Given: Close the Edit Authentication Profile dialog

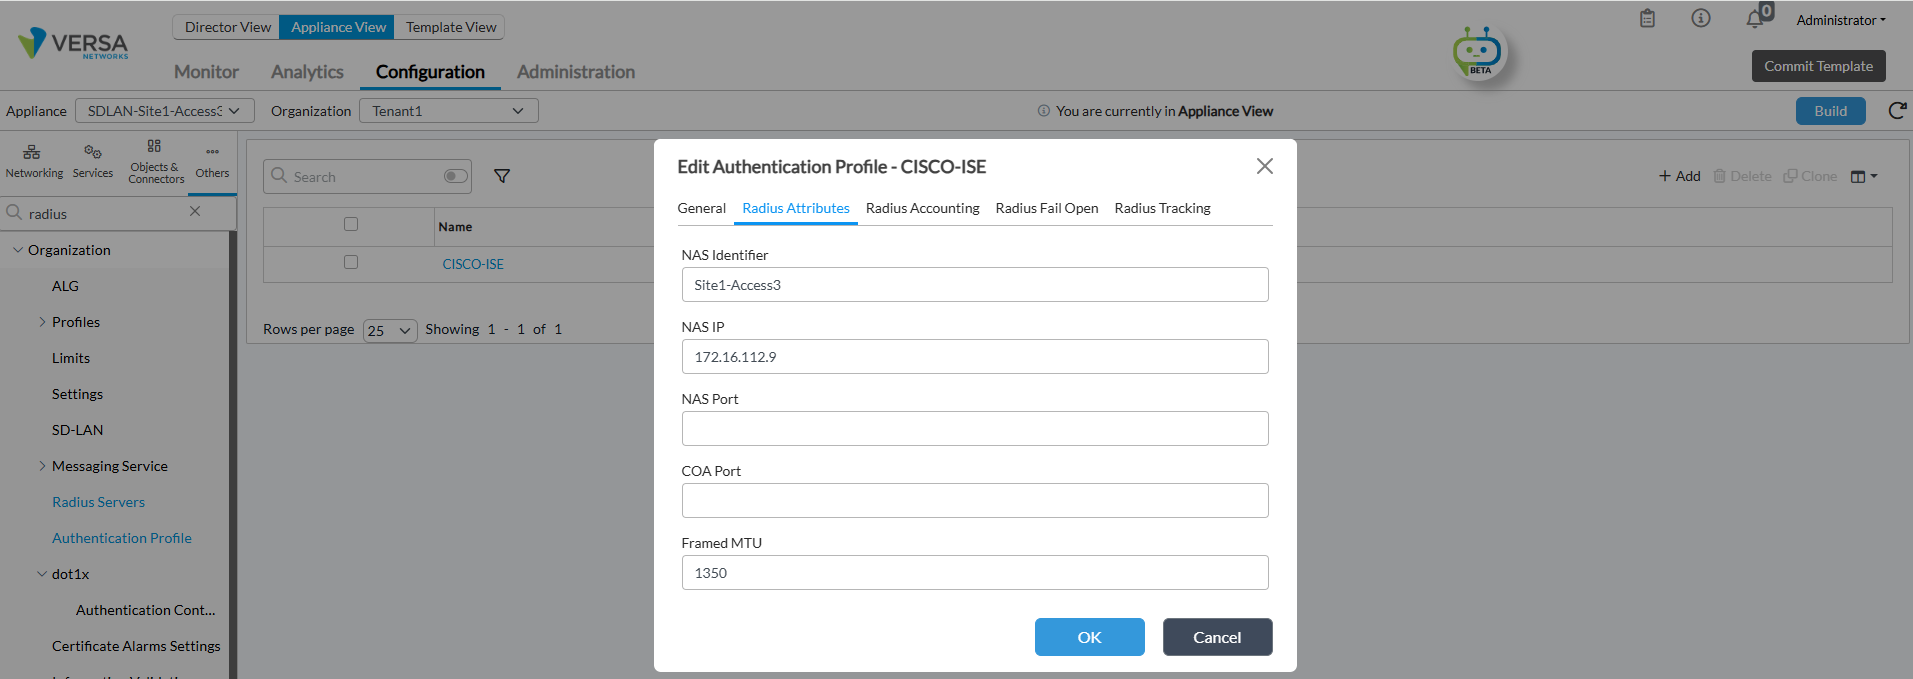Looking at the screenshot, I should [x=1265, y=166].
